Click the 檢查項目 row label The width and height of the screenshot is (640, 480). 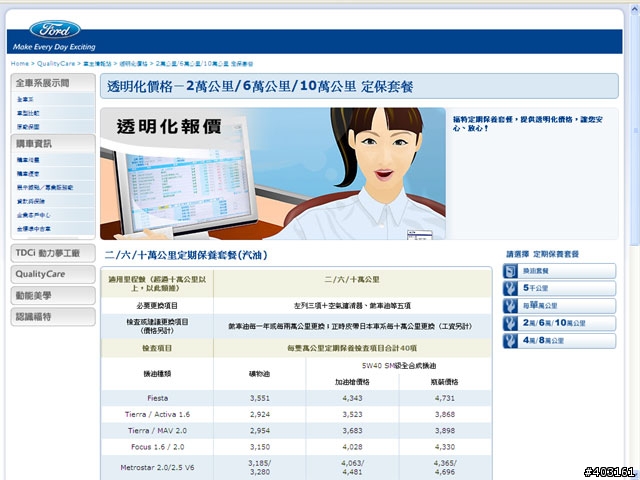point(157,348)
